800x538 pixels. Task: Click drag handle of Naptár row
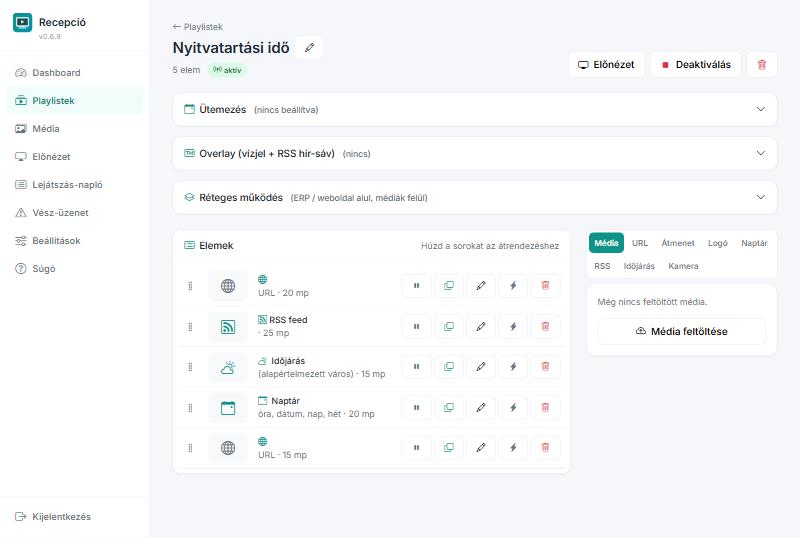point(190,408)
